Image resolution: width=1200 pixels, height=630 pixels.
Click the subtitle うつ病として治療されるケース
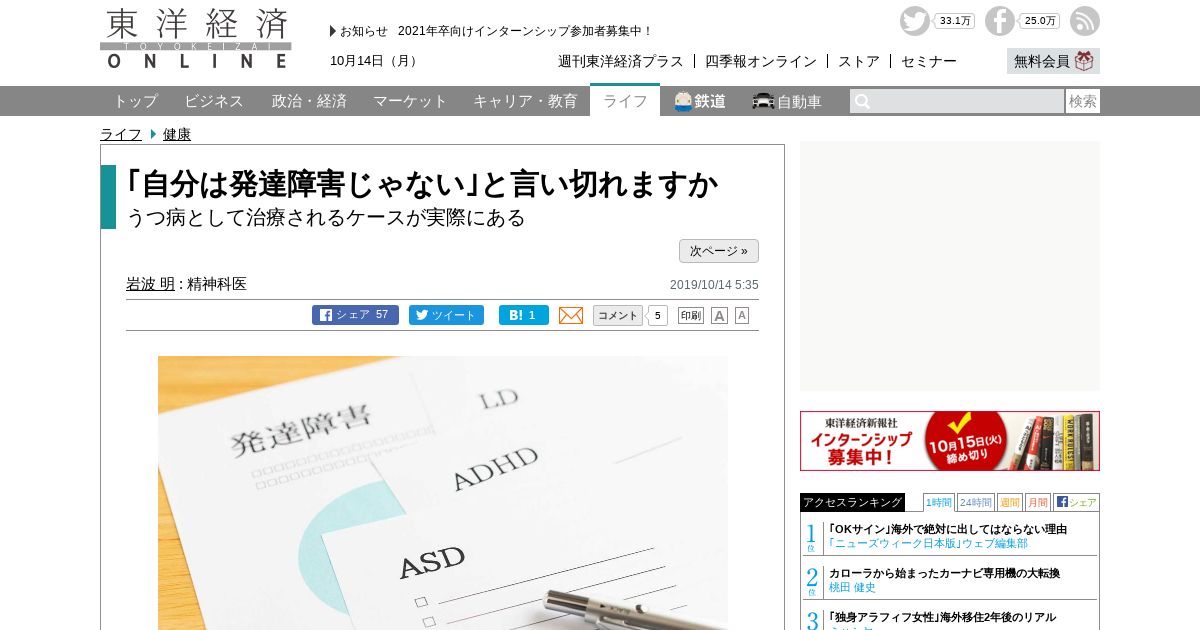(x=326, y=217)
